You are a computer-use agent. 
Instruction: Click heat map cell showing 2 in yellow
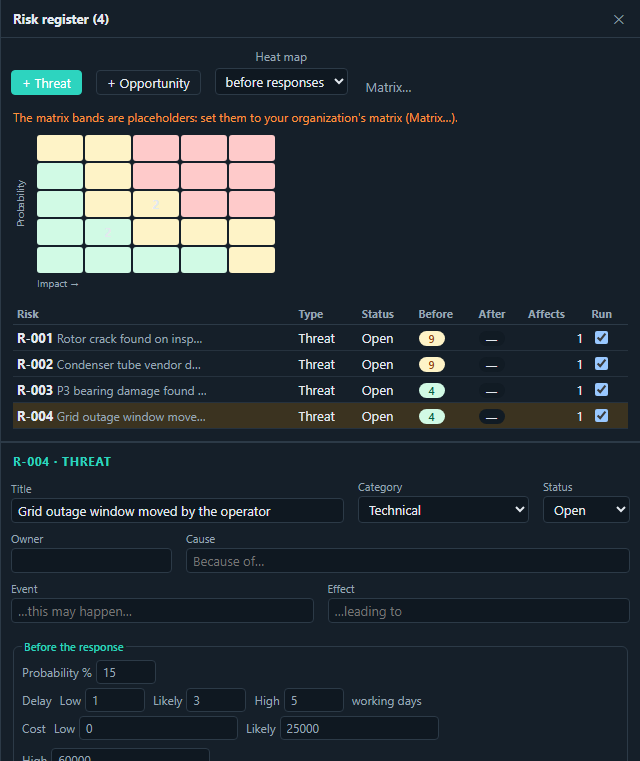156,204
